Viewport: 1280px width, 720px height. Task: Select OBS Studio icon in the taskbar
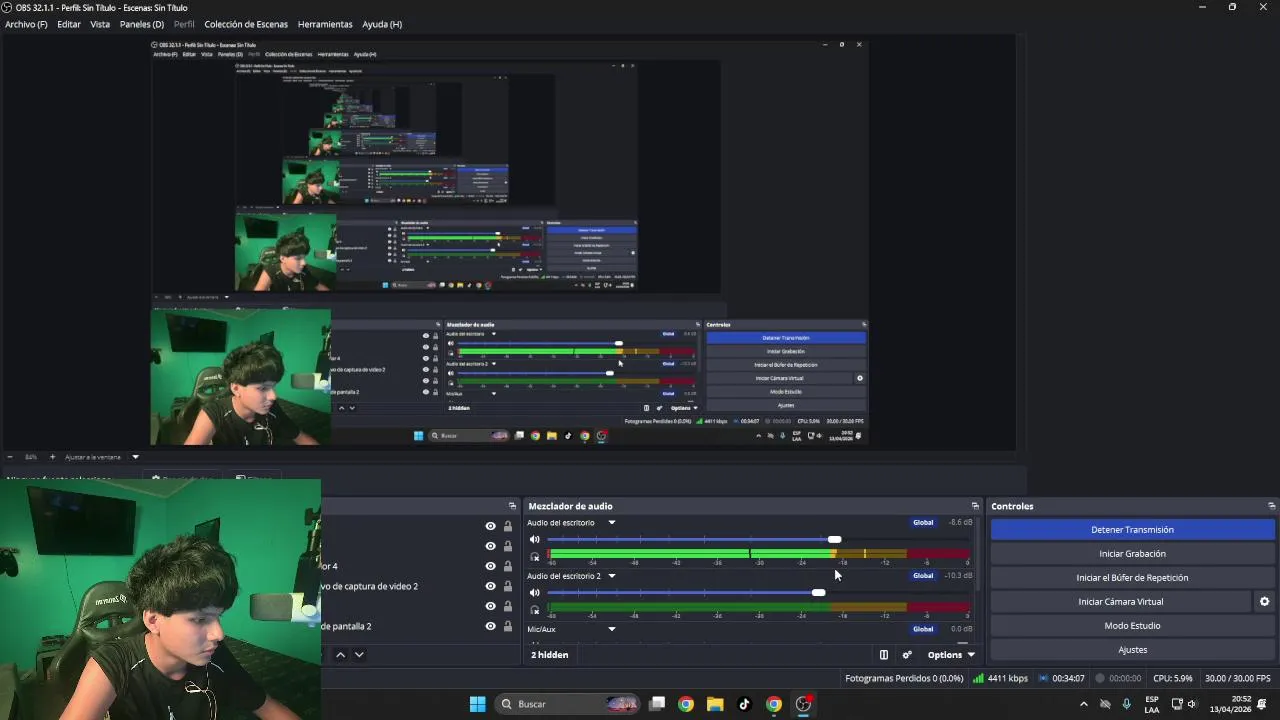tap(803, 704)
